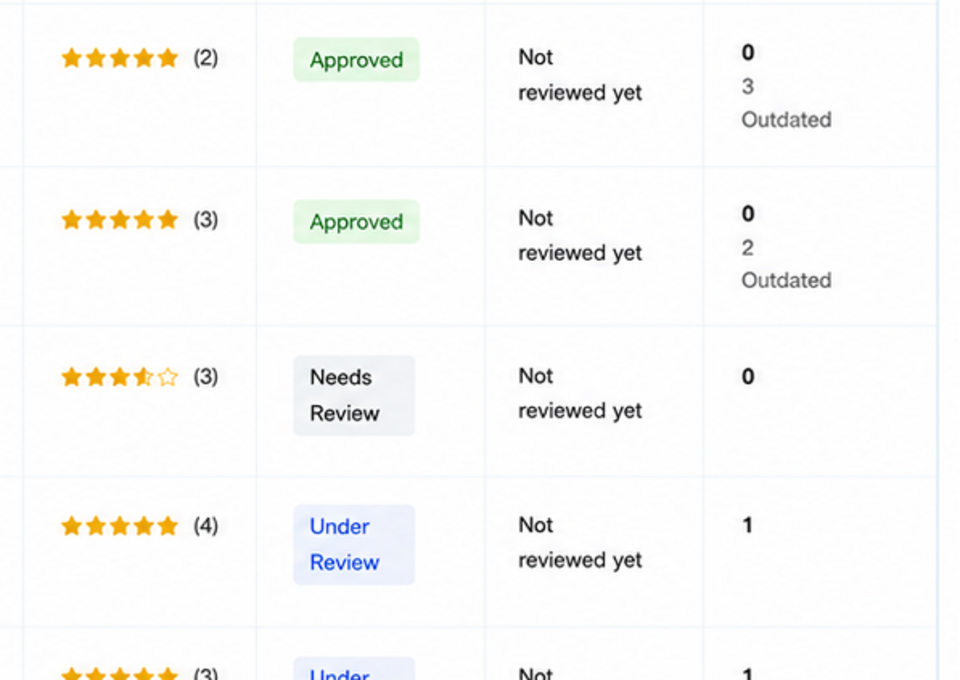
Task: Click first star in the Needs Review row
Action: click(x=72, y=376)
